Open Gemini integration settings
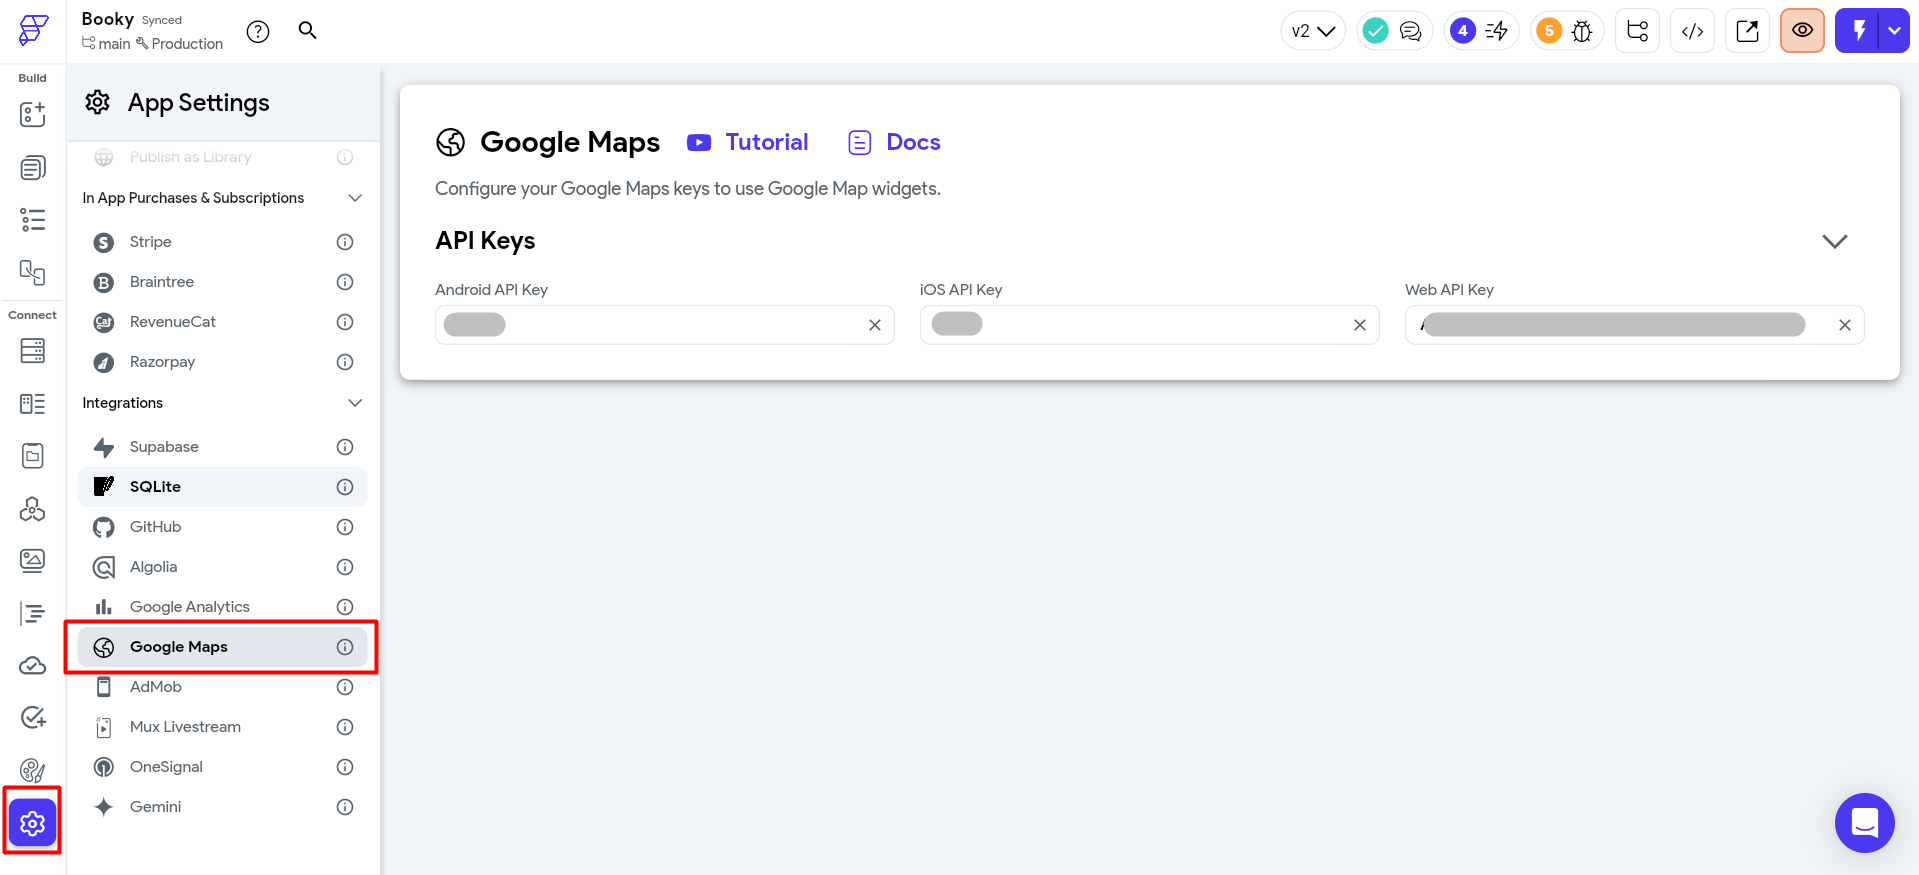1919x875 pixels. 222,807
